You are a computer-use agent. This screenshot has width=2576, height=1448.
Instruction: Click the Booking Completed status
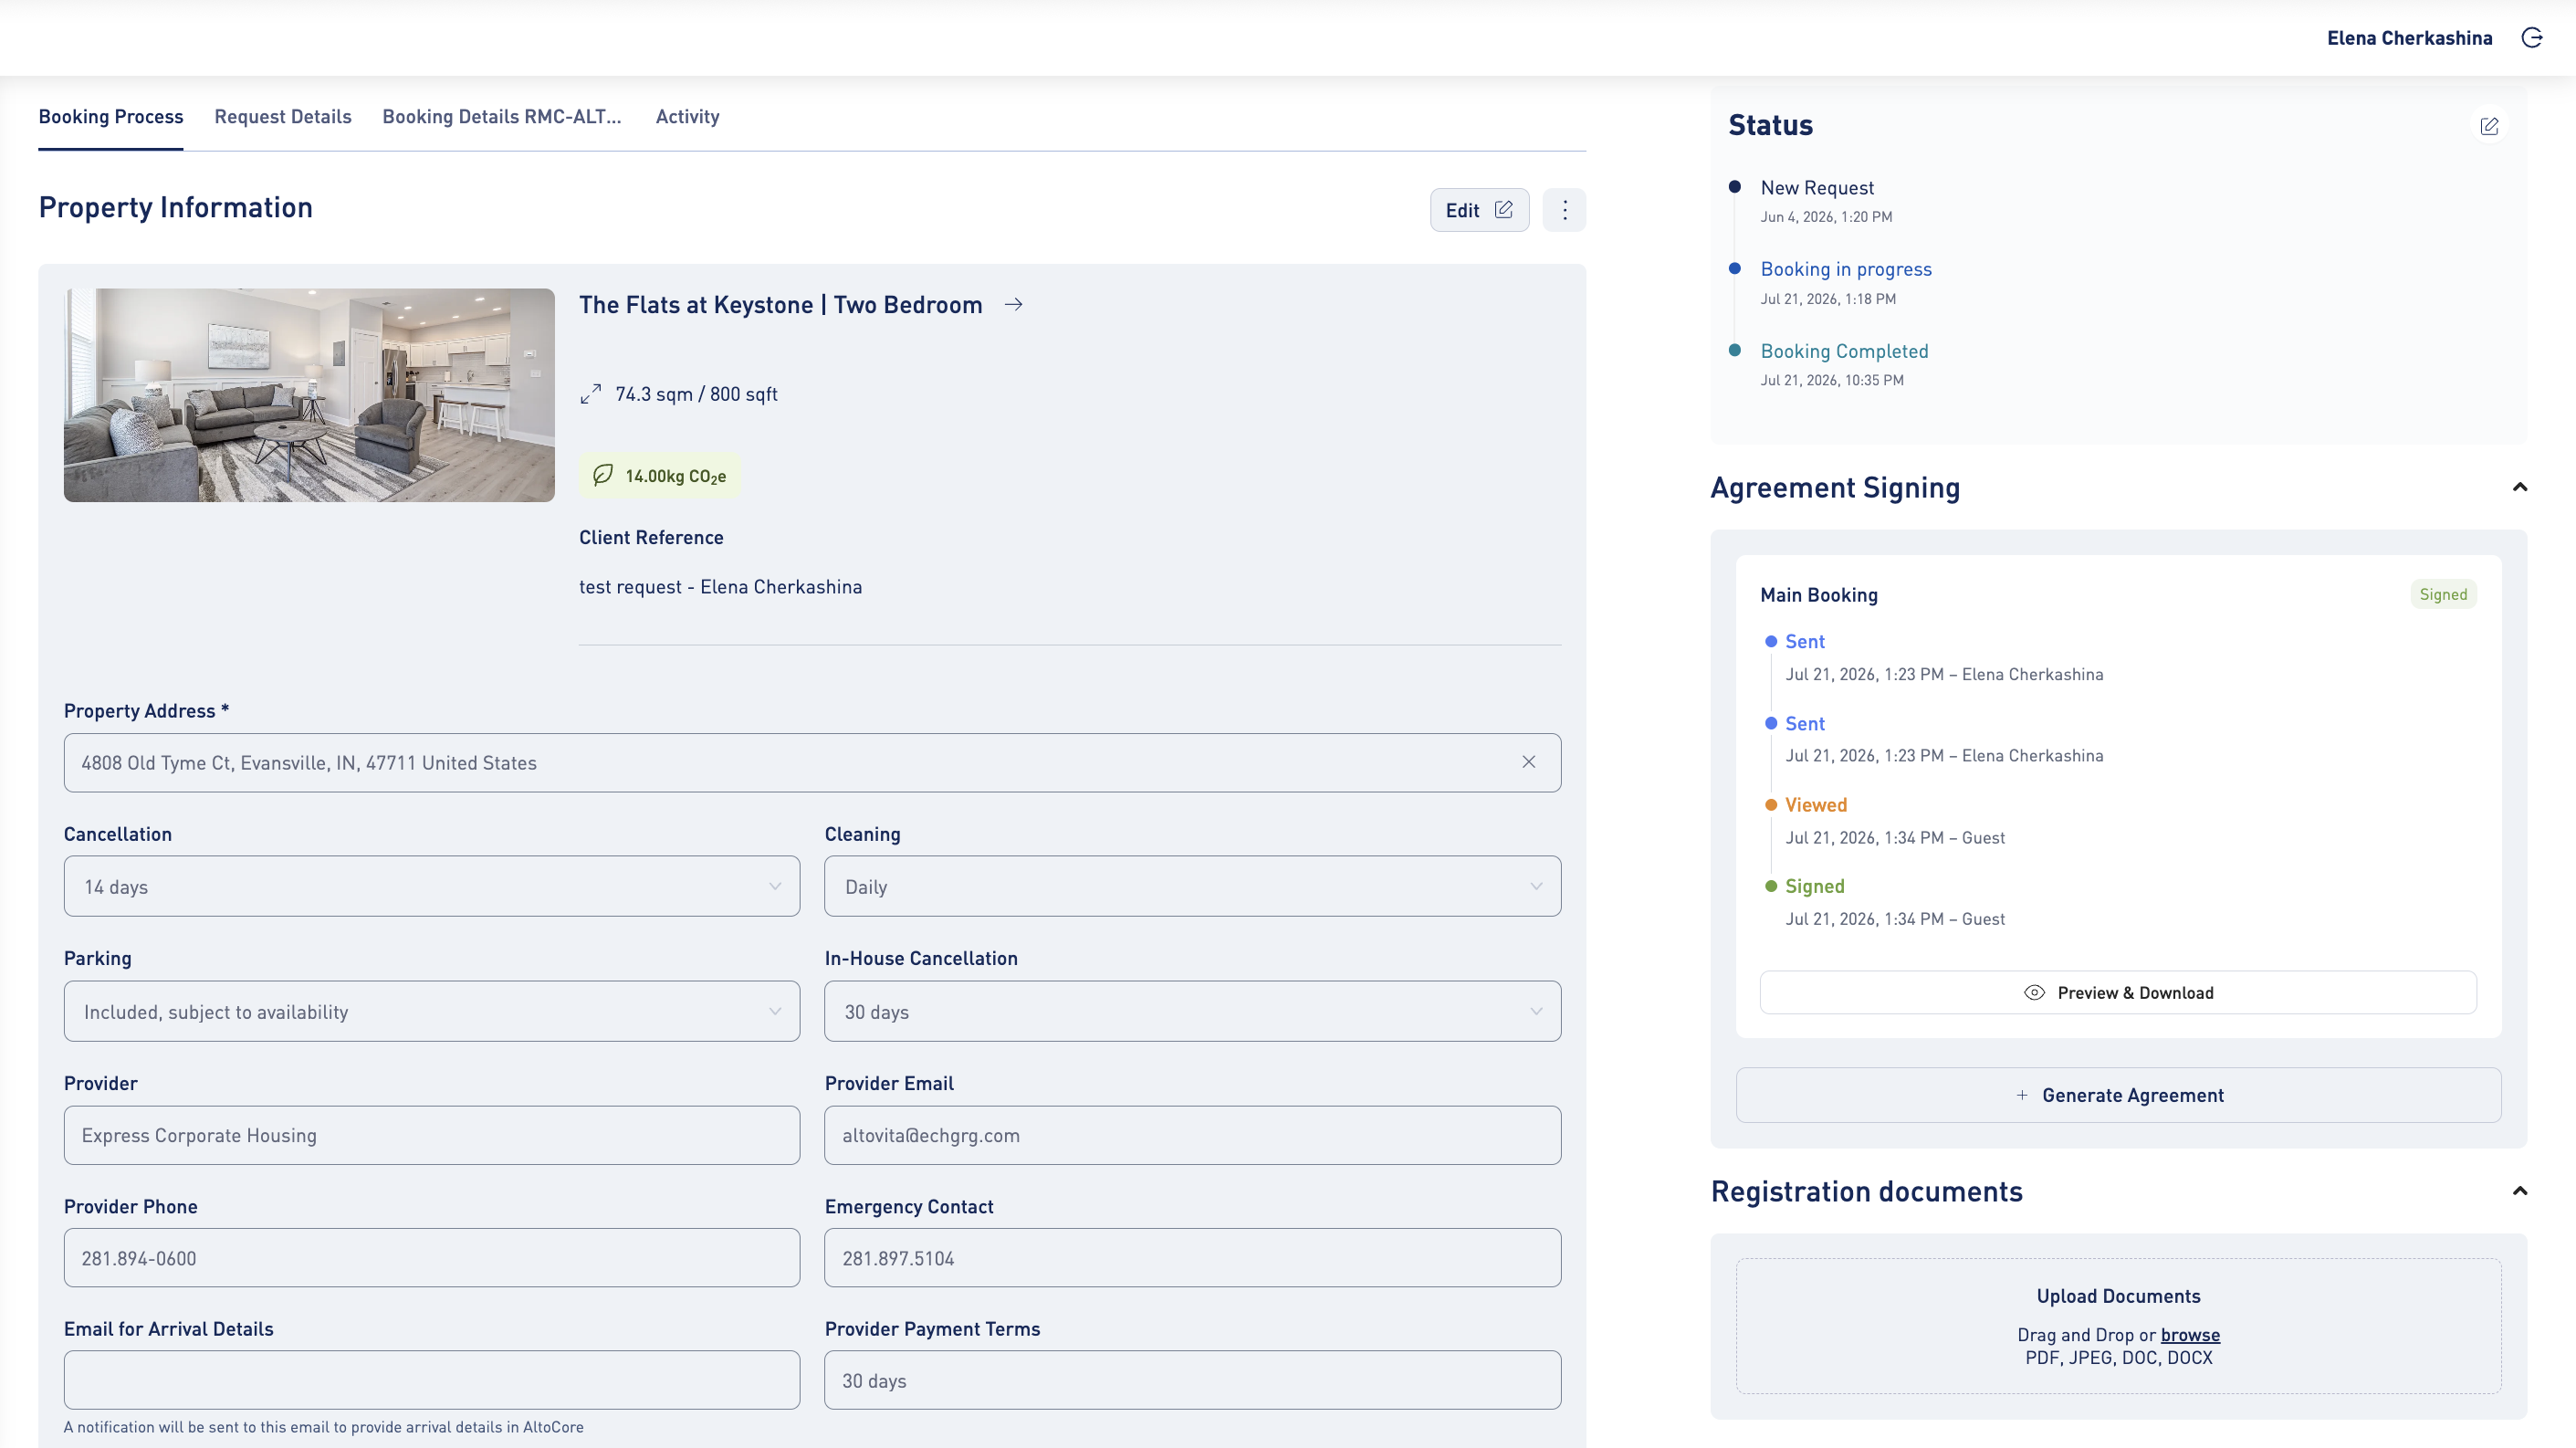tap(1844, 351)
